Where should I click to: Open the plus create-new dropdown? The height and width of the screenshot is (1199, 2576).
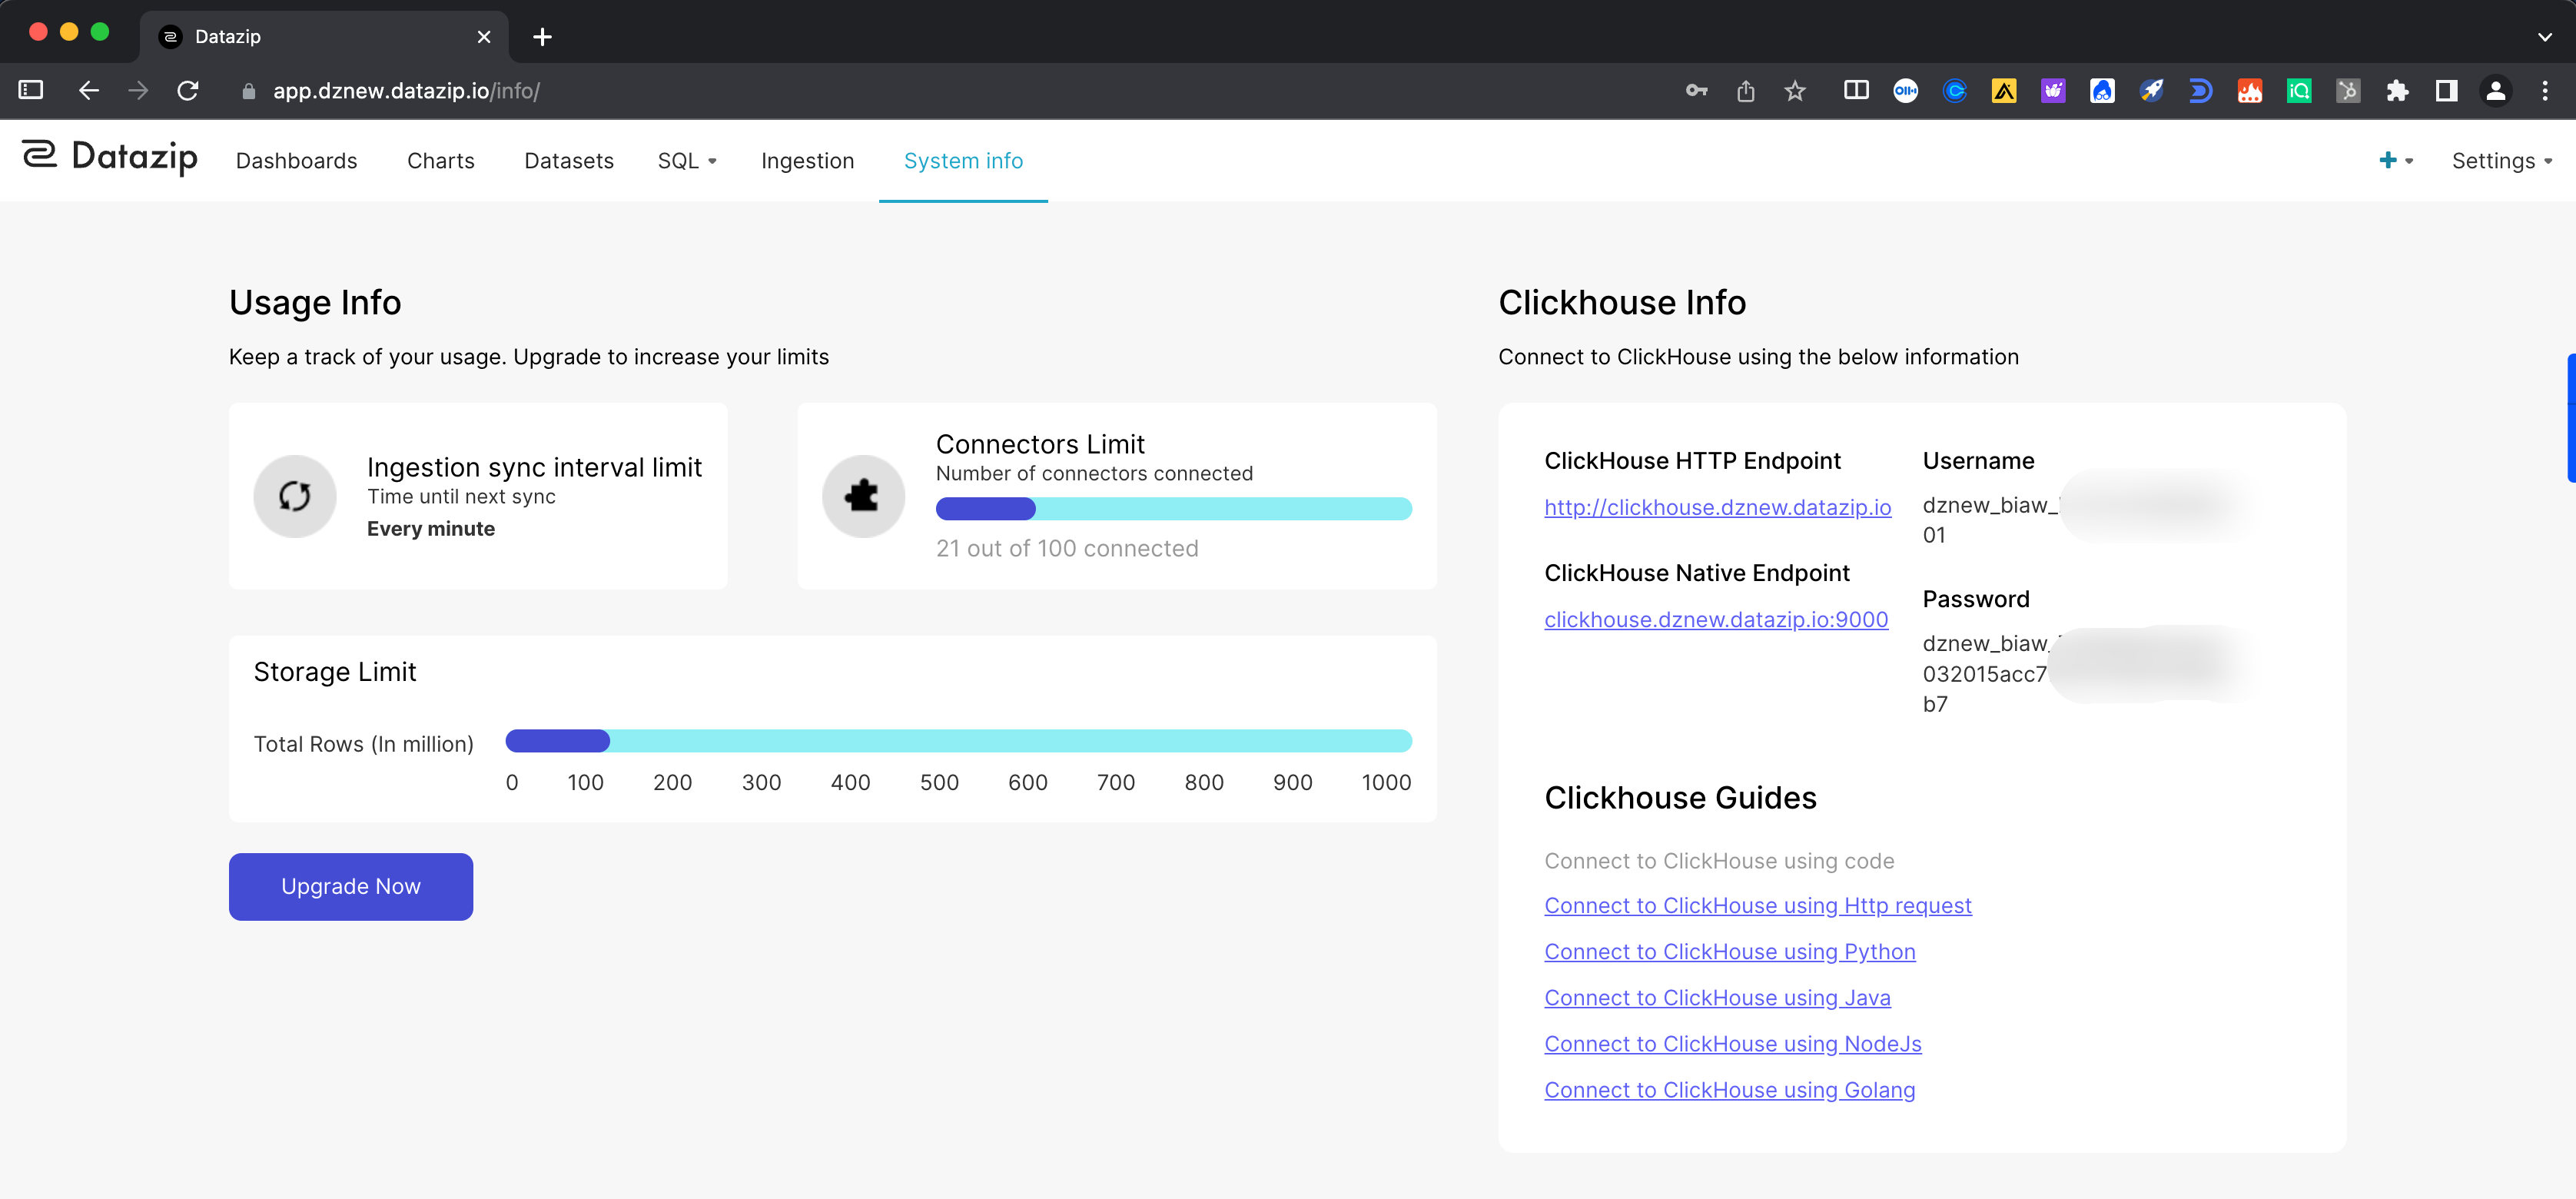[2395, 161]
